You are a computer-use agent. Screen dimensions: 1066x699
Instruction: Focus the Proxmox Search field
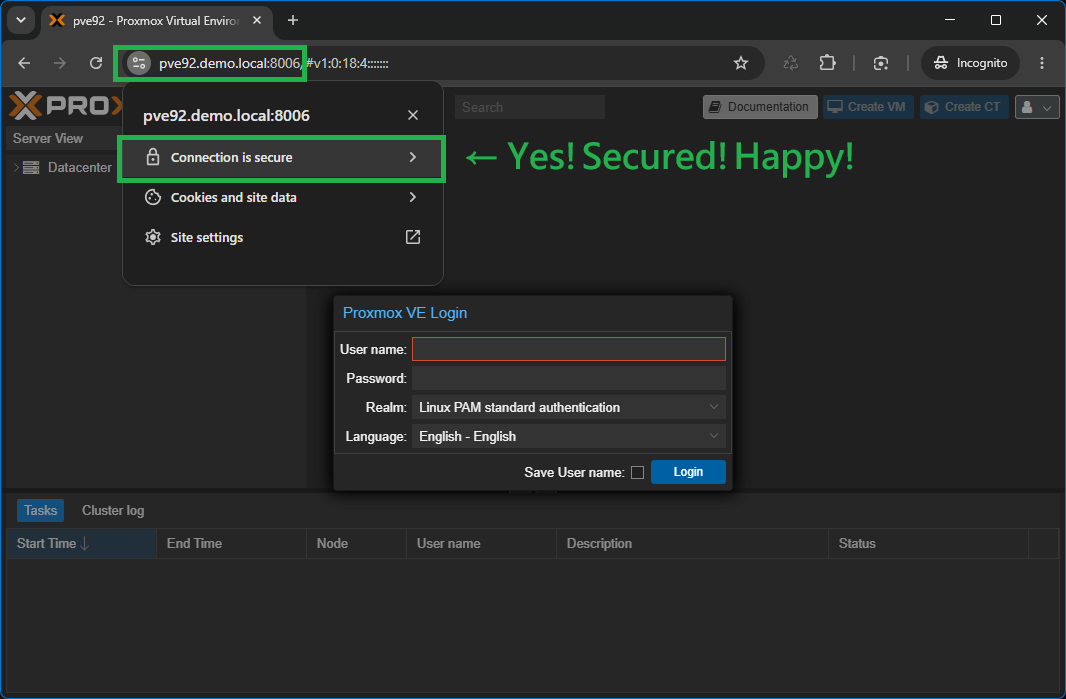coord(530,107)
